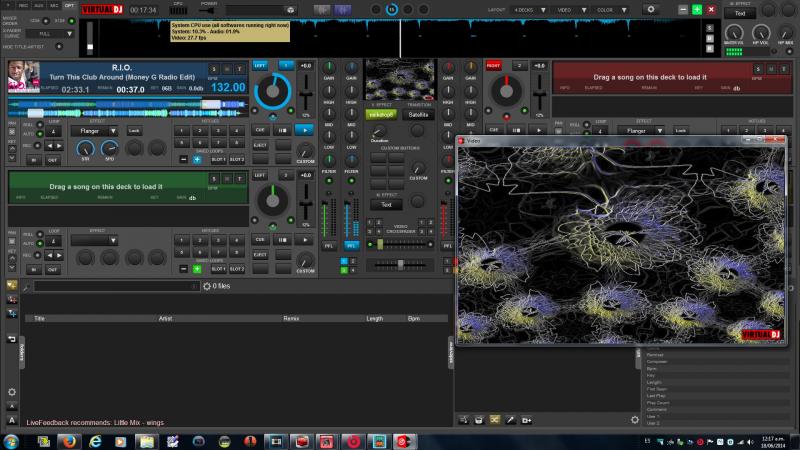Activate the green V. effect button

(381, 115)
